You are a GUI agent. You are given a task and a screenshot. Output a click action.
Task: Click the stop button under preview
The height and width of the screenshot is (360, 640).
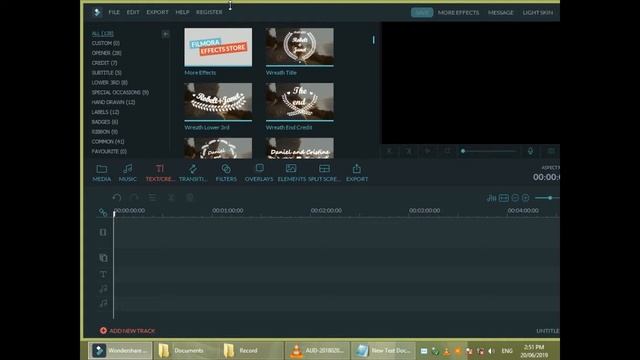coord(447,151)
